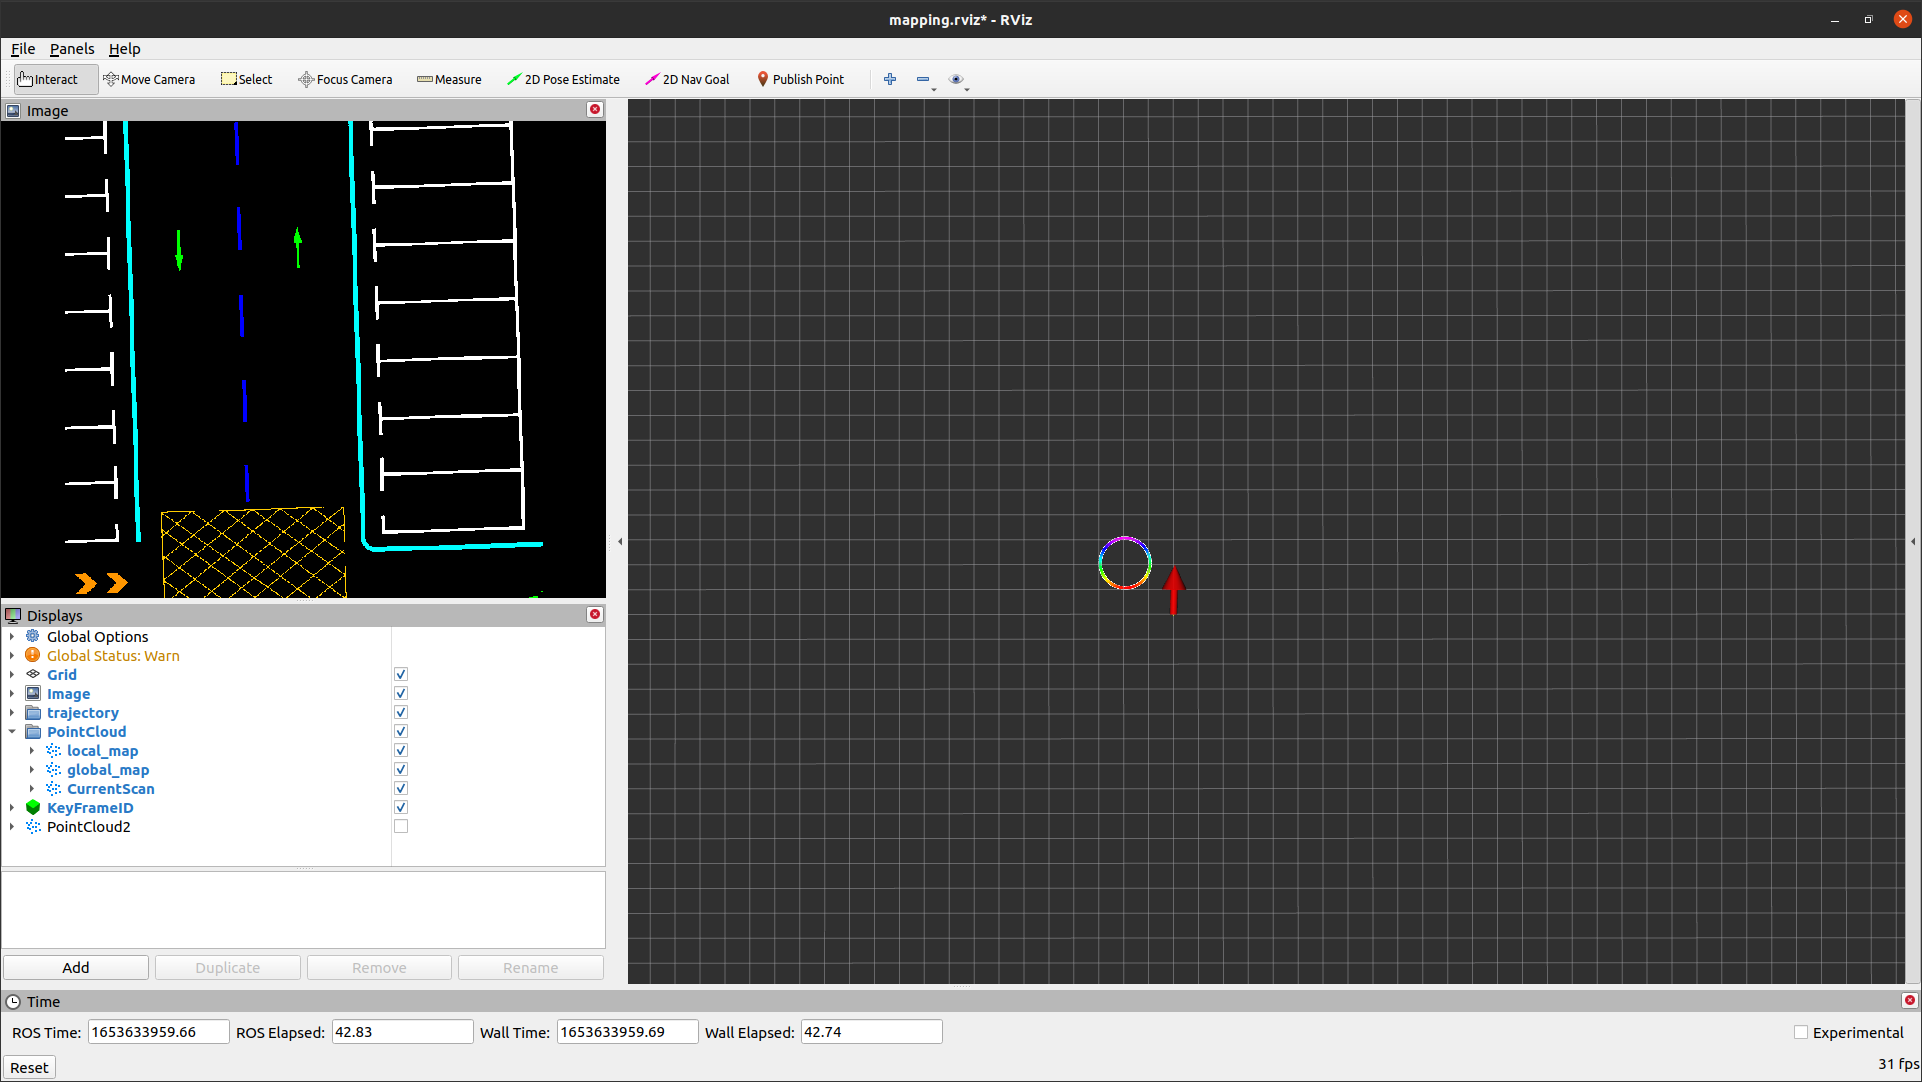Viewport: 1922px width, 1082px height.
Task: Click the Add display button
Action: point(75,967)
